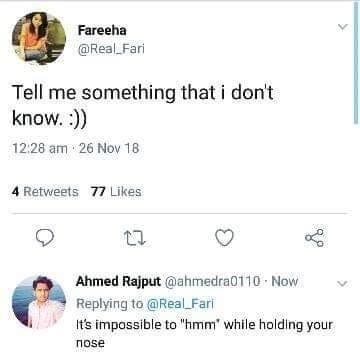
Task: Retweet Fareeha's tweet using the retweet icon
Action: point(135,238)
